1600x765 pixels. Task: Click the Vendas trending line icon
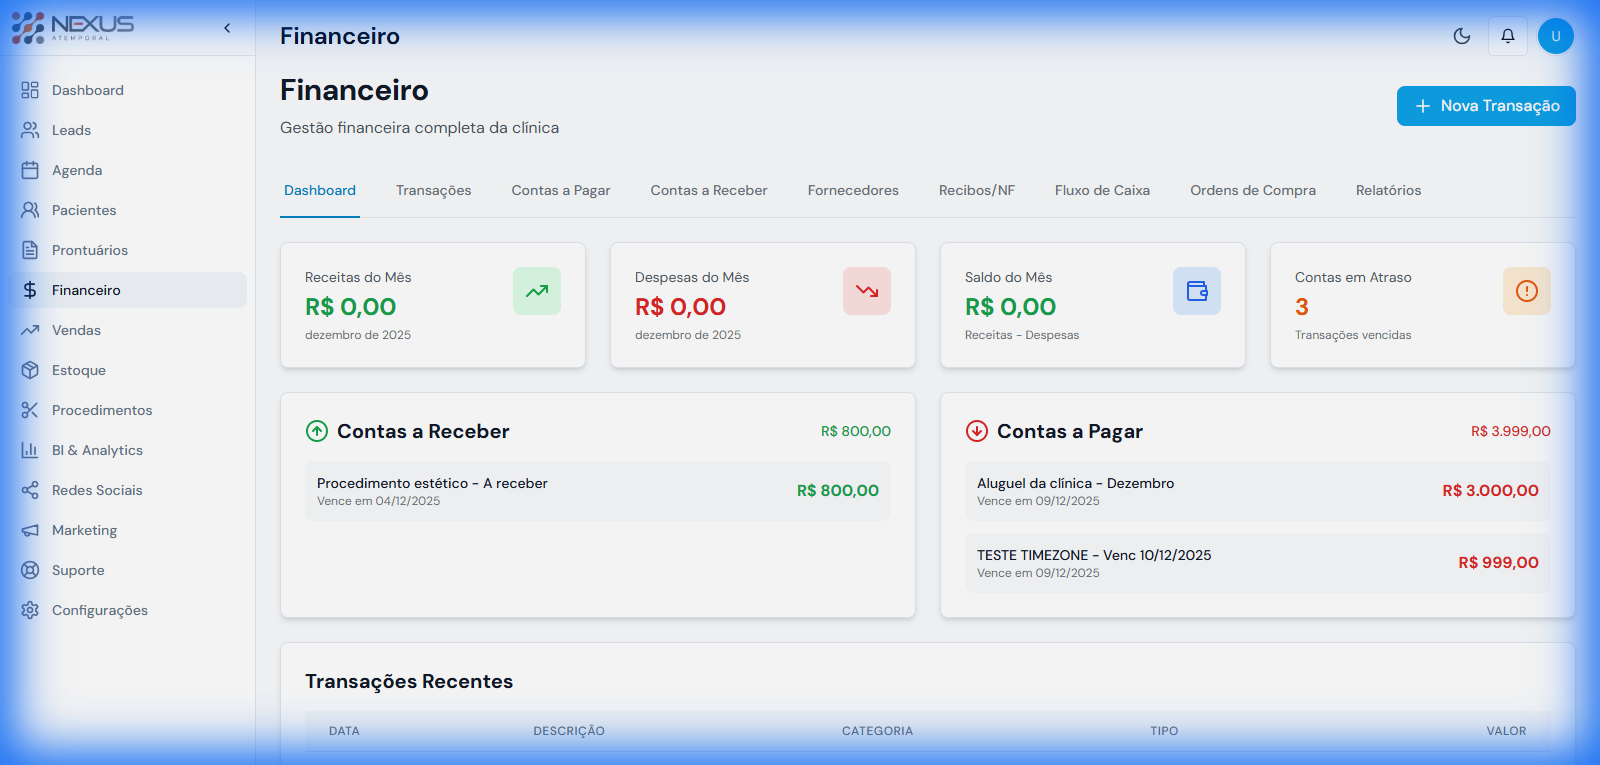[30, 330]
